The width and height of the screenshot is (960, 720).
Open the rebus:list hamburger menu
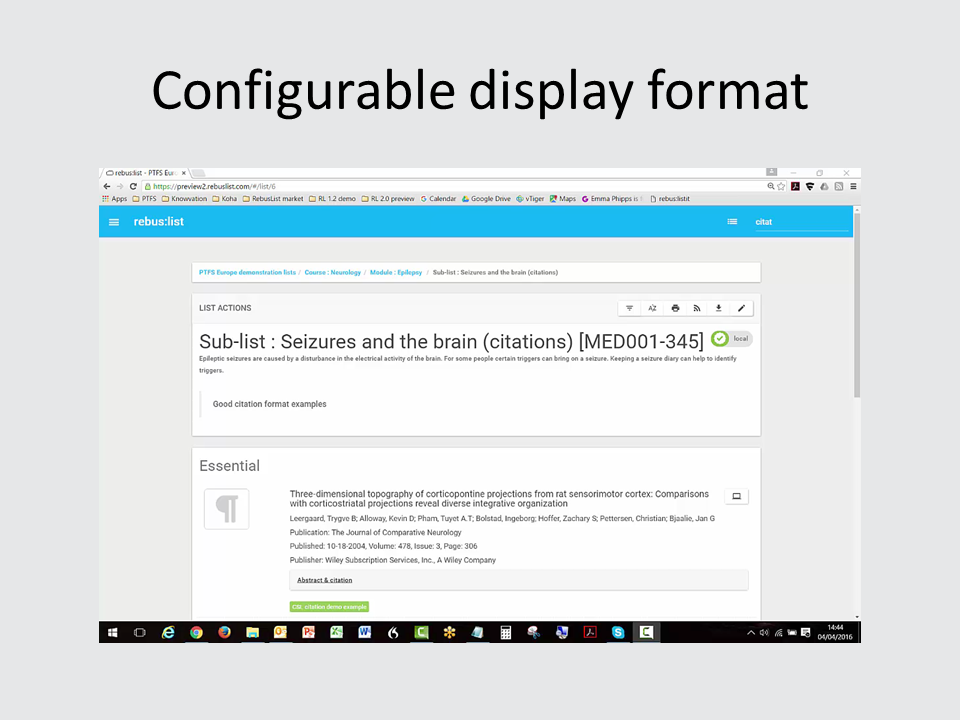(114, 222)
